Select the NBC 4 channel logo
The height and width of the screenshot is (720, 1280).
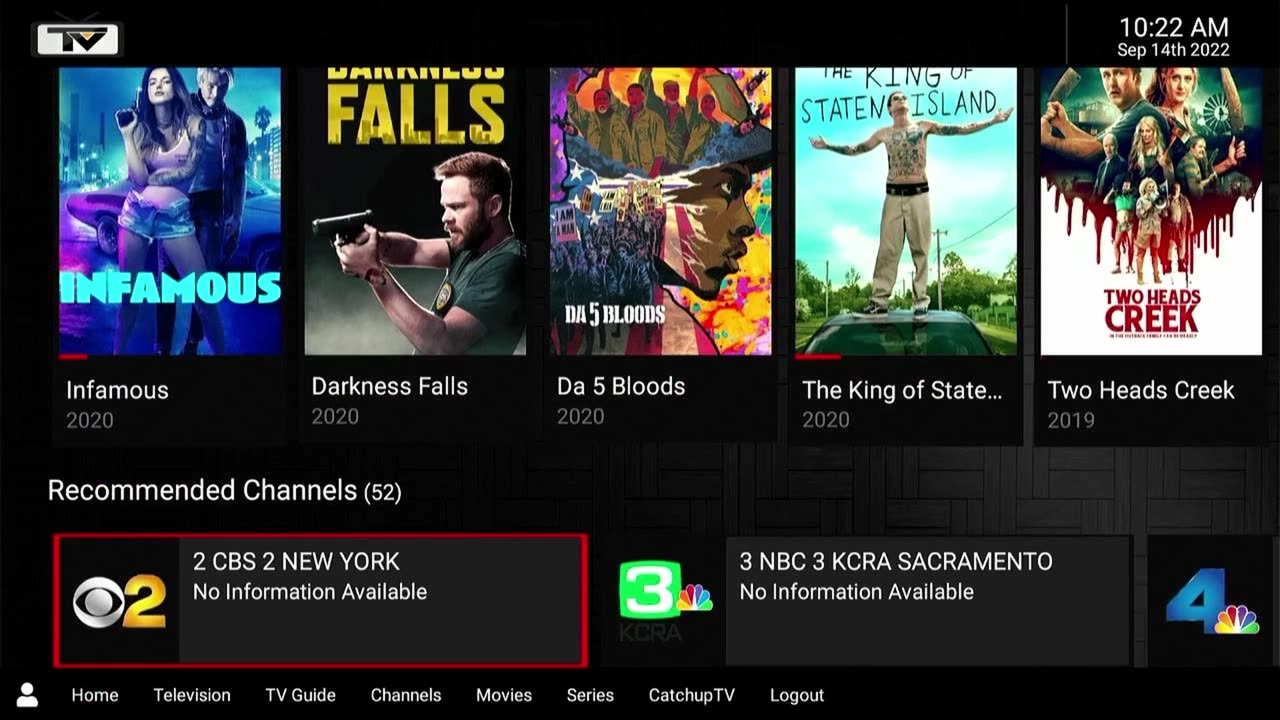pos(1212,601)
